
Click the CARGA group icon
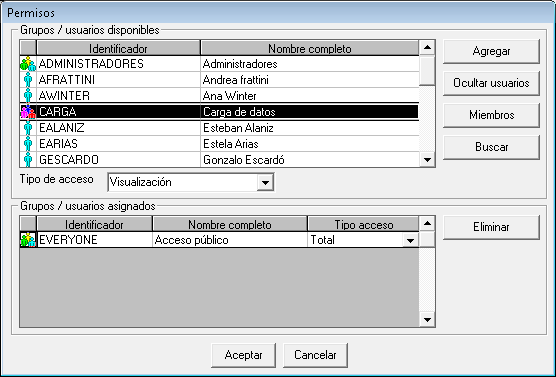[x=28, y=112]
